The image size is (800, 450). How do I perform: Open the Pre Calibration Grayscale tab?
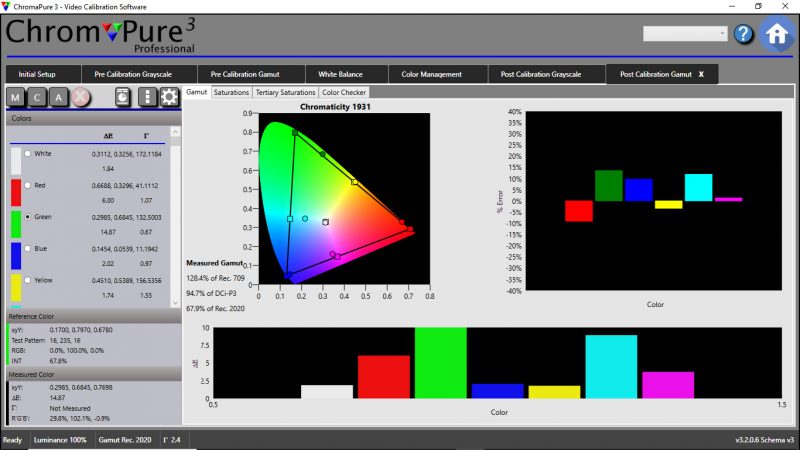[132, 74]
